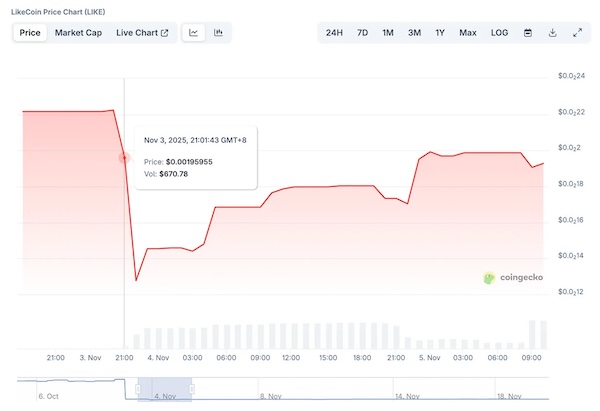Select the Price tab
The width and height of the screenshot is (600, 411).
30,32
